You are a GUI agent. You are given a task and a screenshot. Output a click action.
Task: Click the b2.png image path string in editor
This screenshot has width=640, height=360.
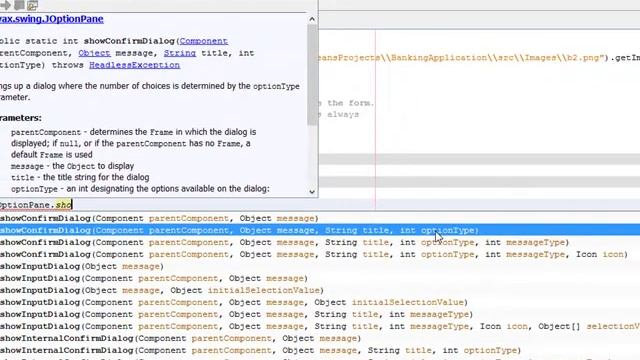tap(461, 58)
